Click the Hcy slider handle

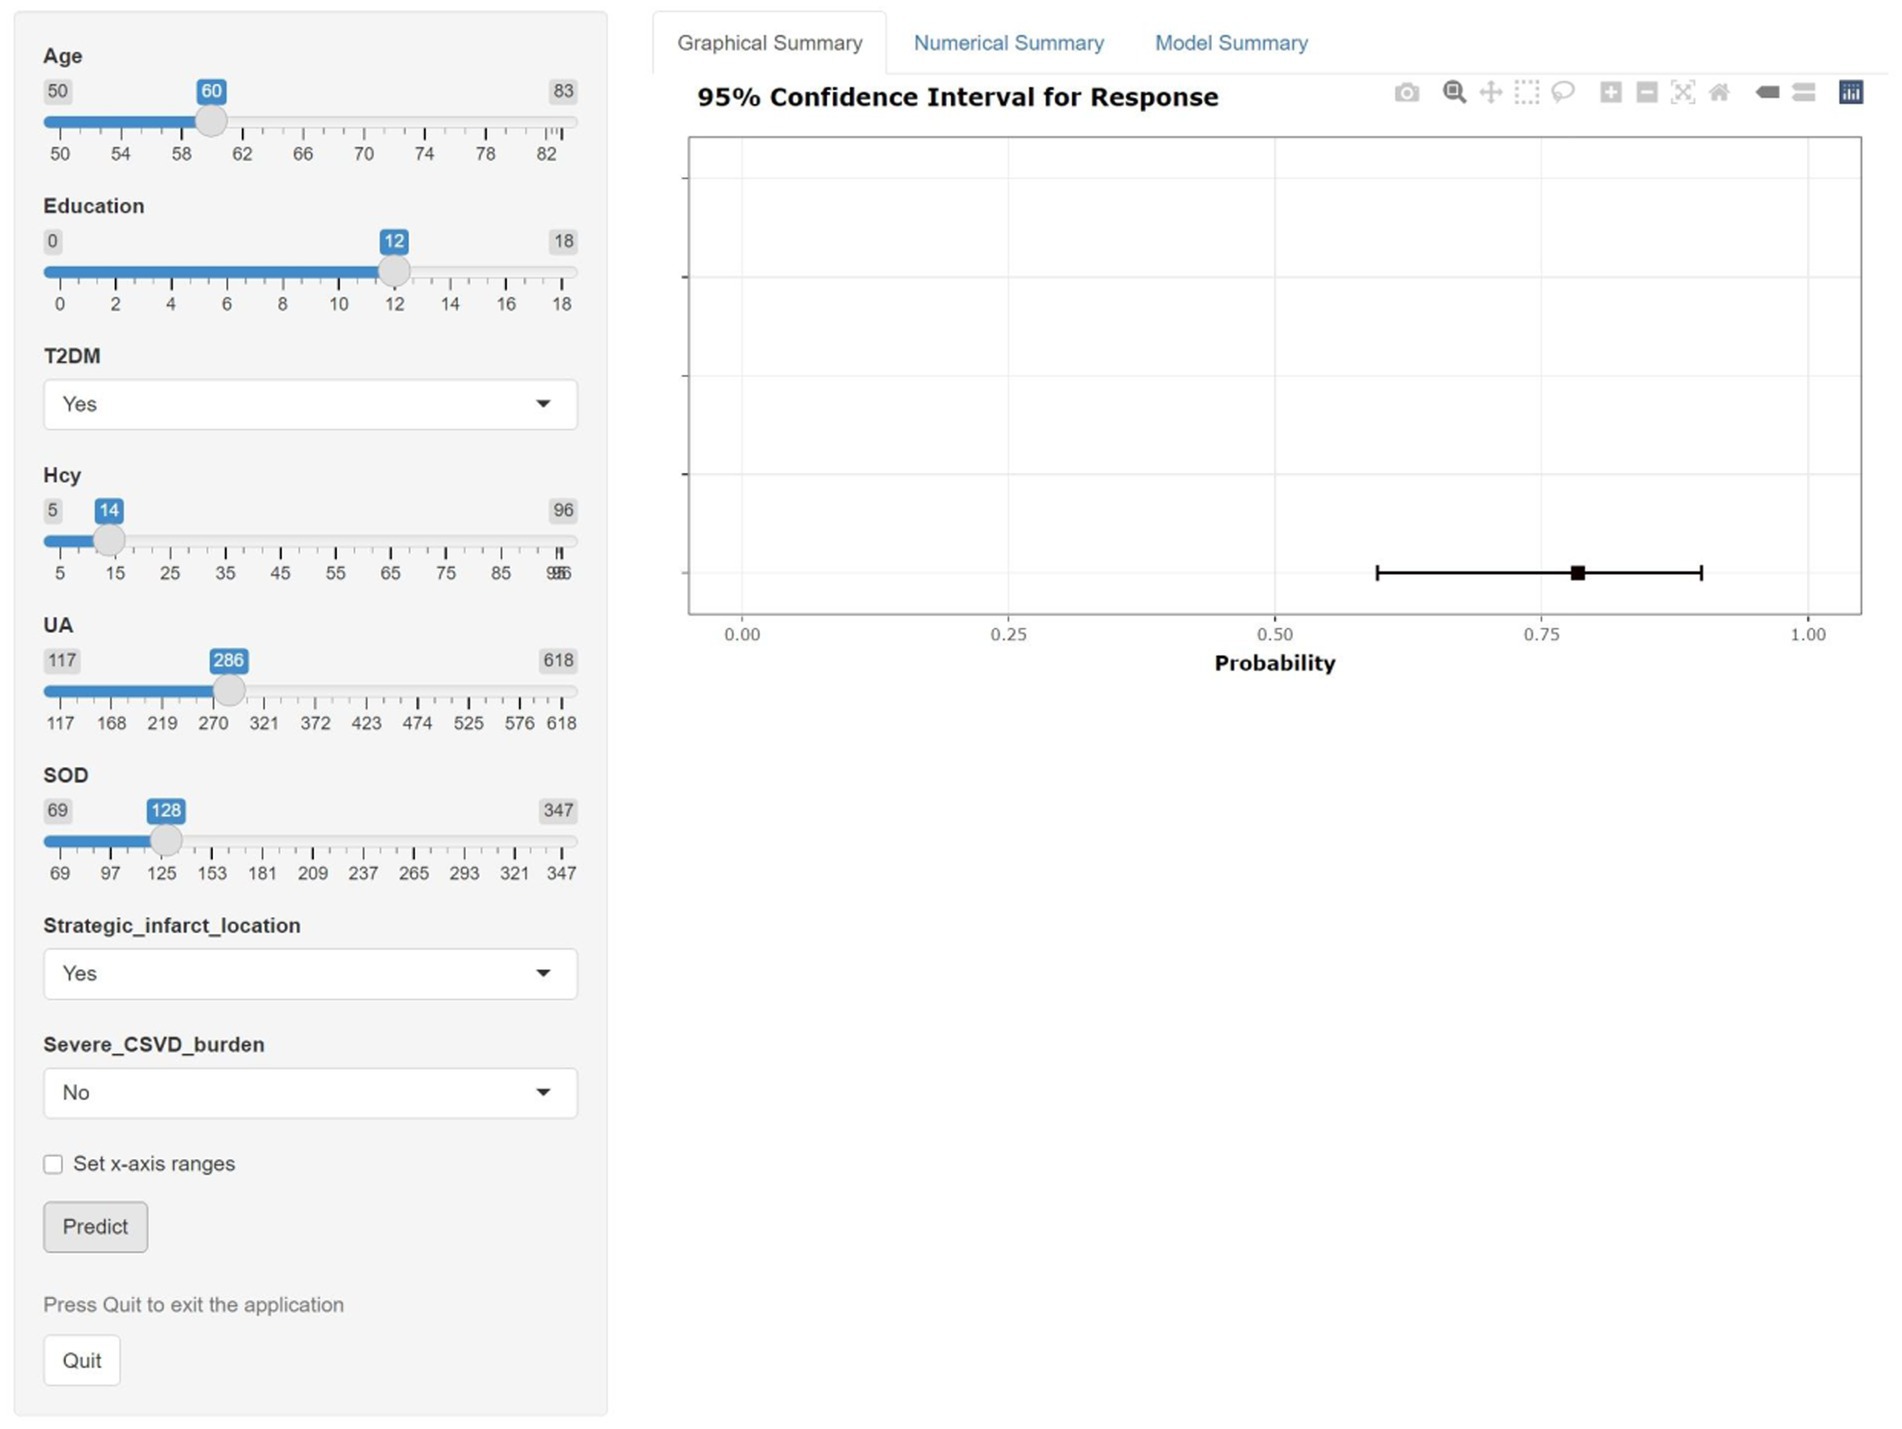tap(109, 540)
